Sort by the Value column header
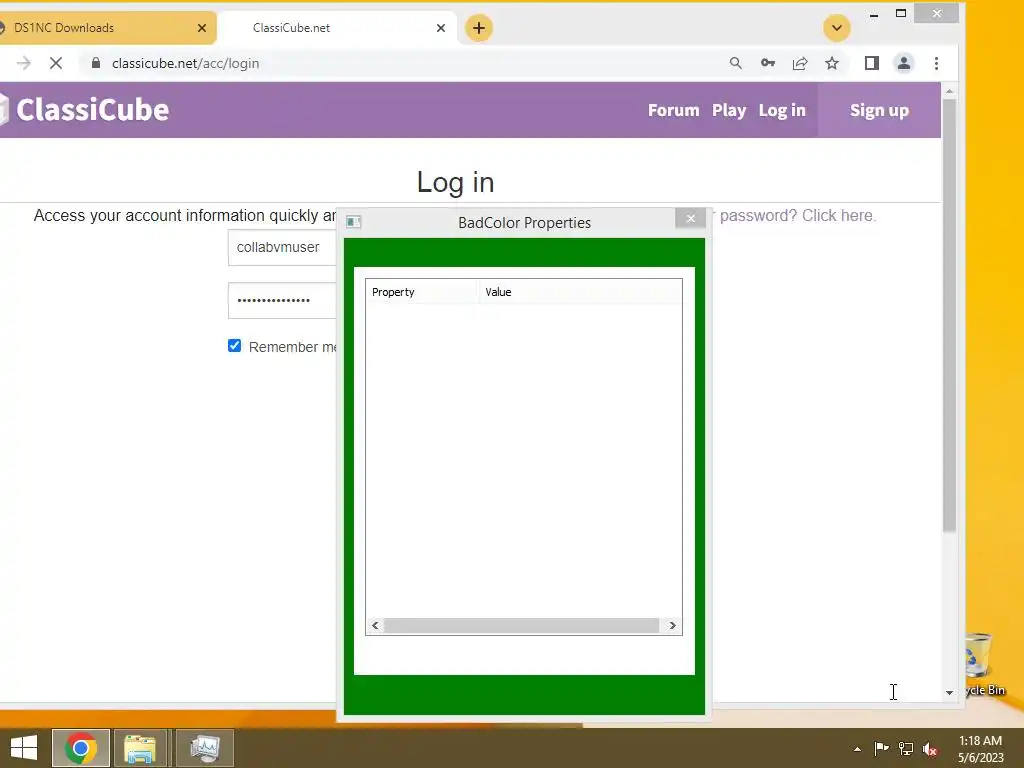 tap(581, 292)
